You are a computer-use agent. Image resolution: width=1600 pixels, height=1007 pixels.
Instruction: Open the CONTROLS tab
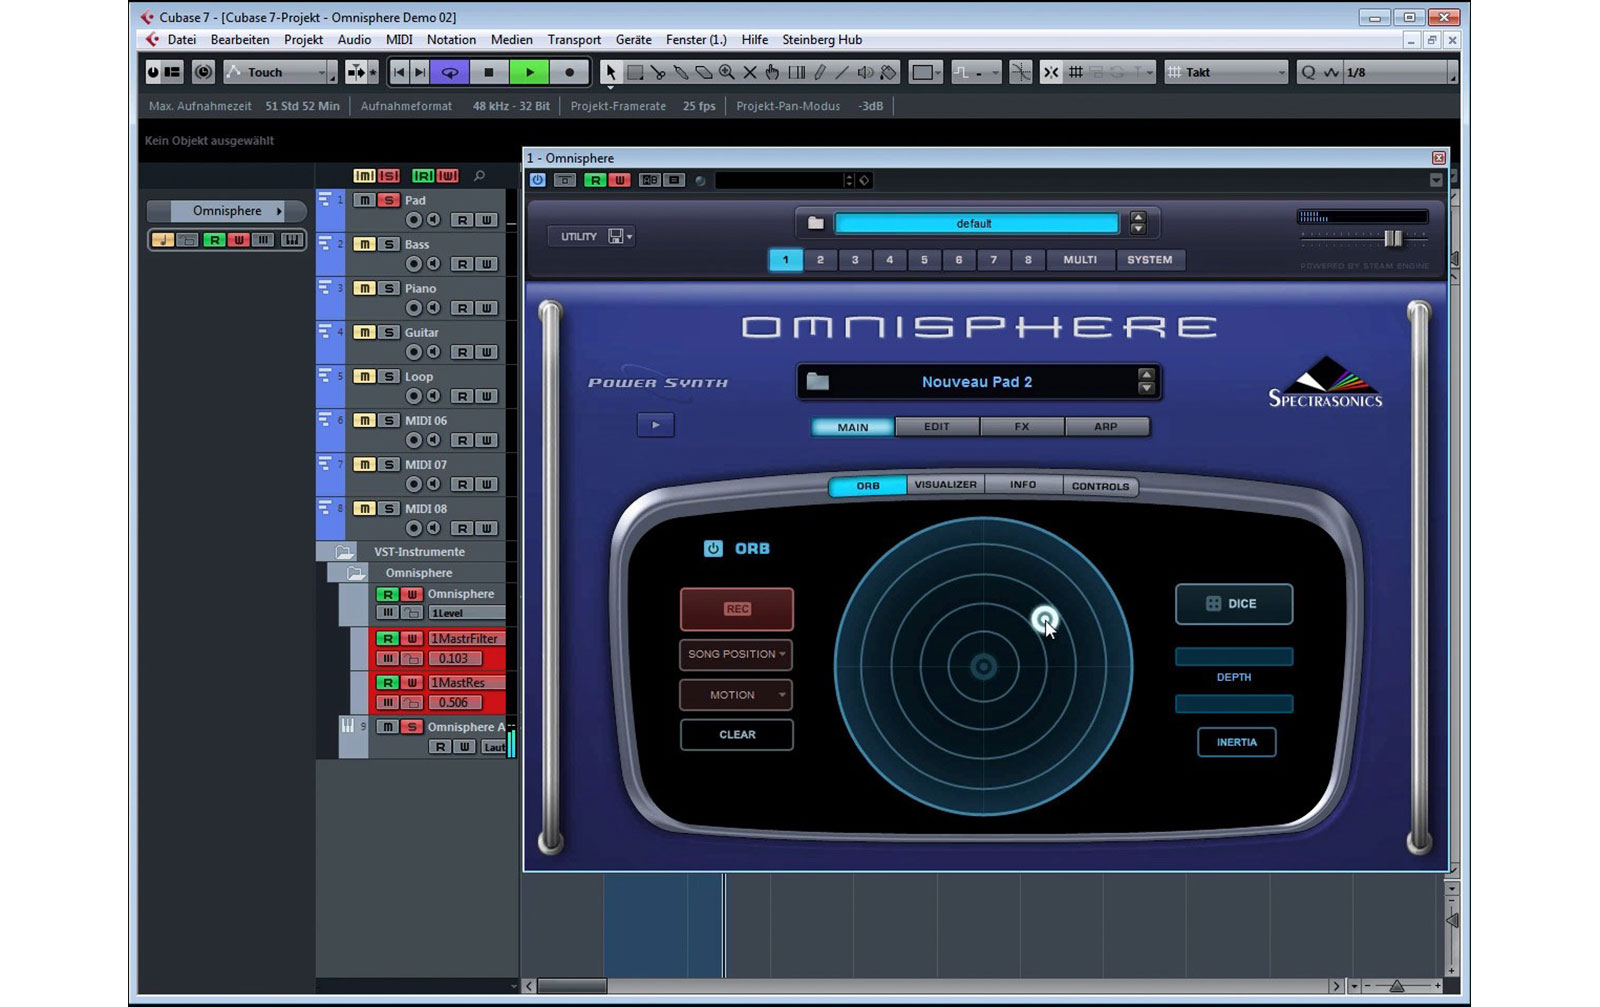coord(1100,486)
